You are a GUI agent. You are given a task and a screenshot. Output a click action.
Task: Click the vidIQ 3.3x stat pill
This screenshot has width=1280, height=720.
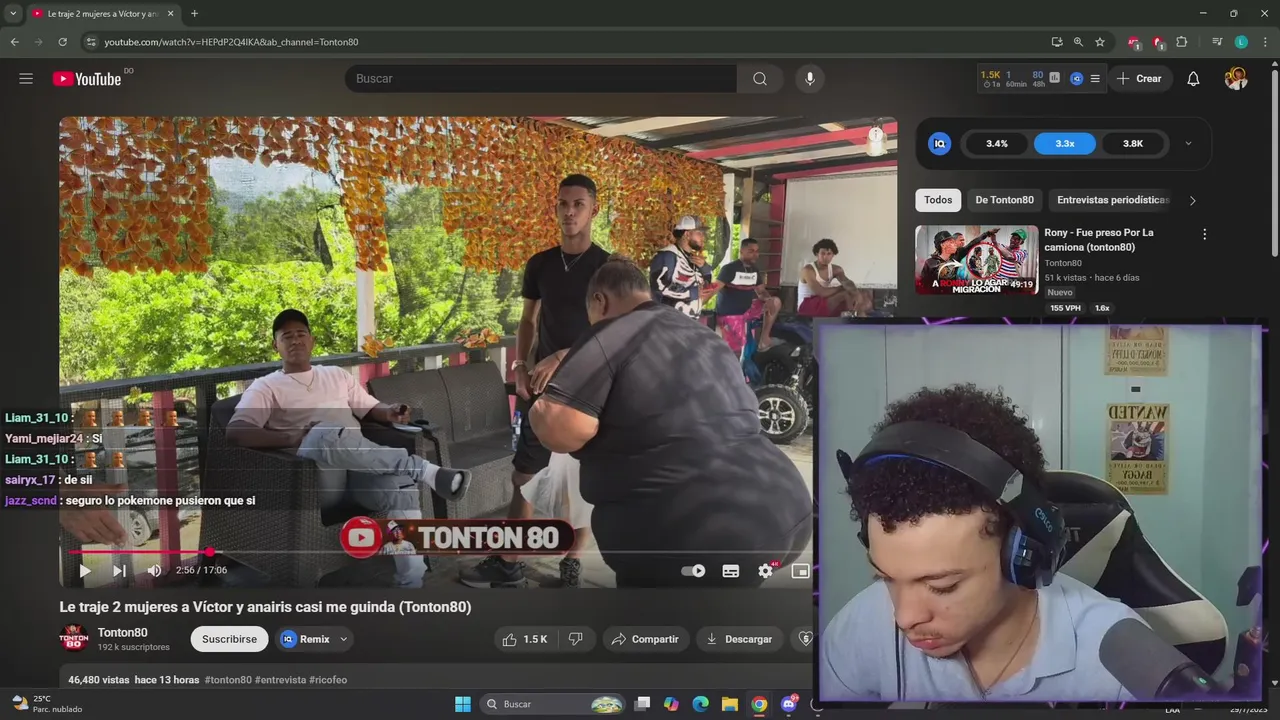click(x=1065, y=144)
